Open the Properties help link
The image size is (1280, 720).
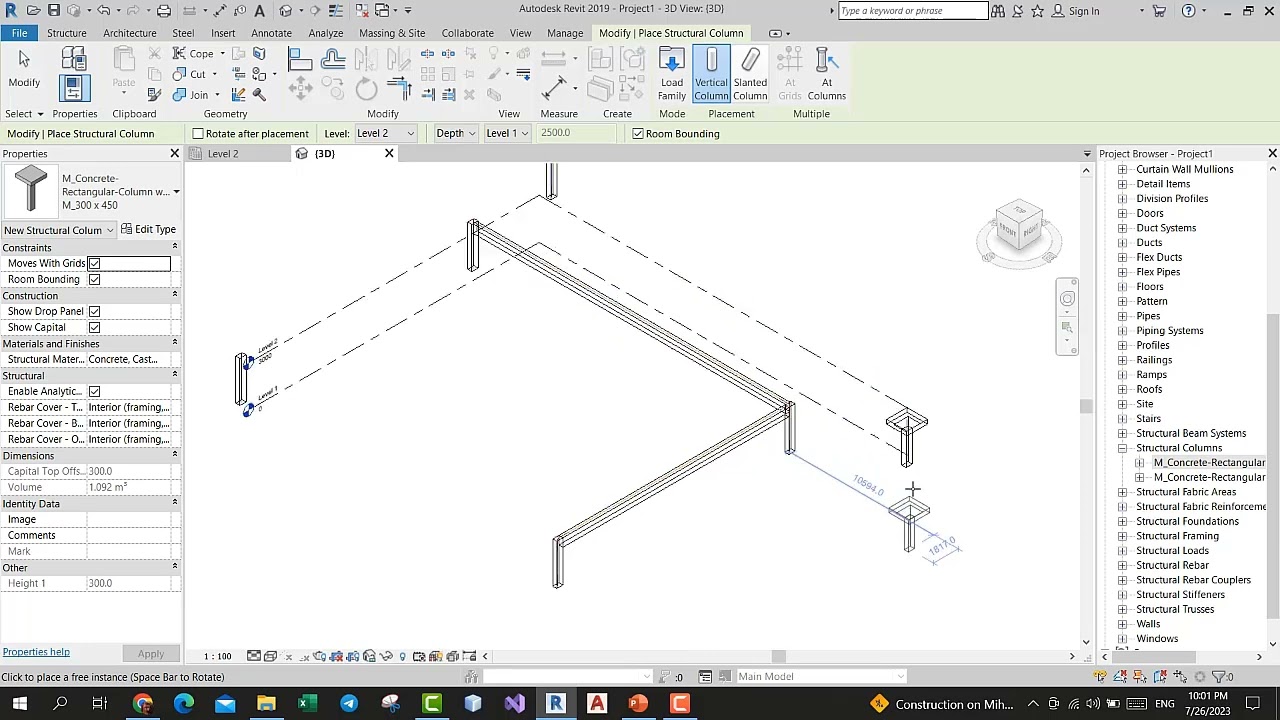36,652
